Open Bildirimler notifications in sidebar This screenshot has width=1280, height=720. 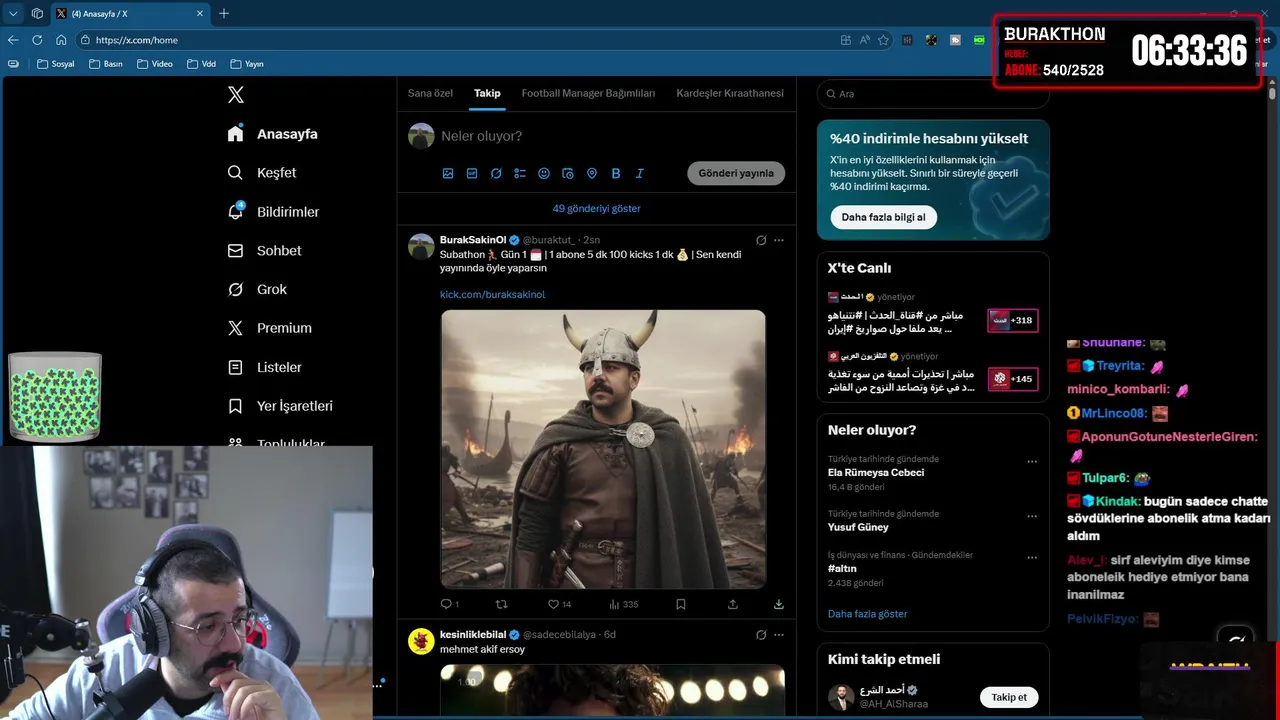coord(273,212)
